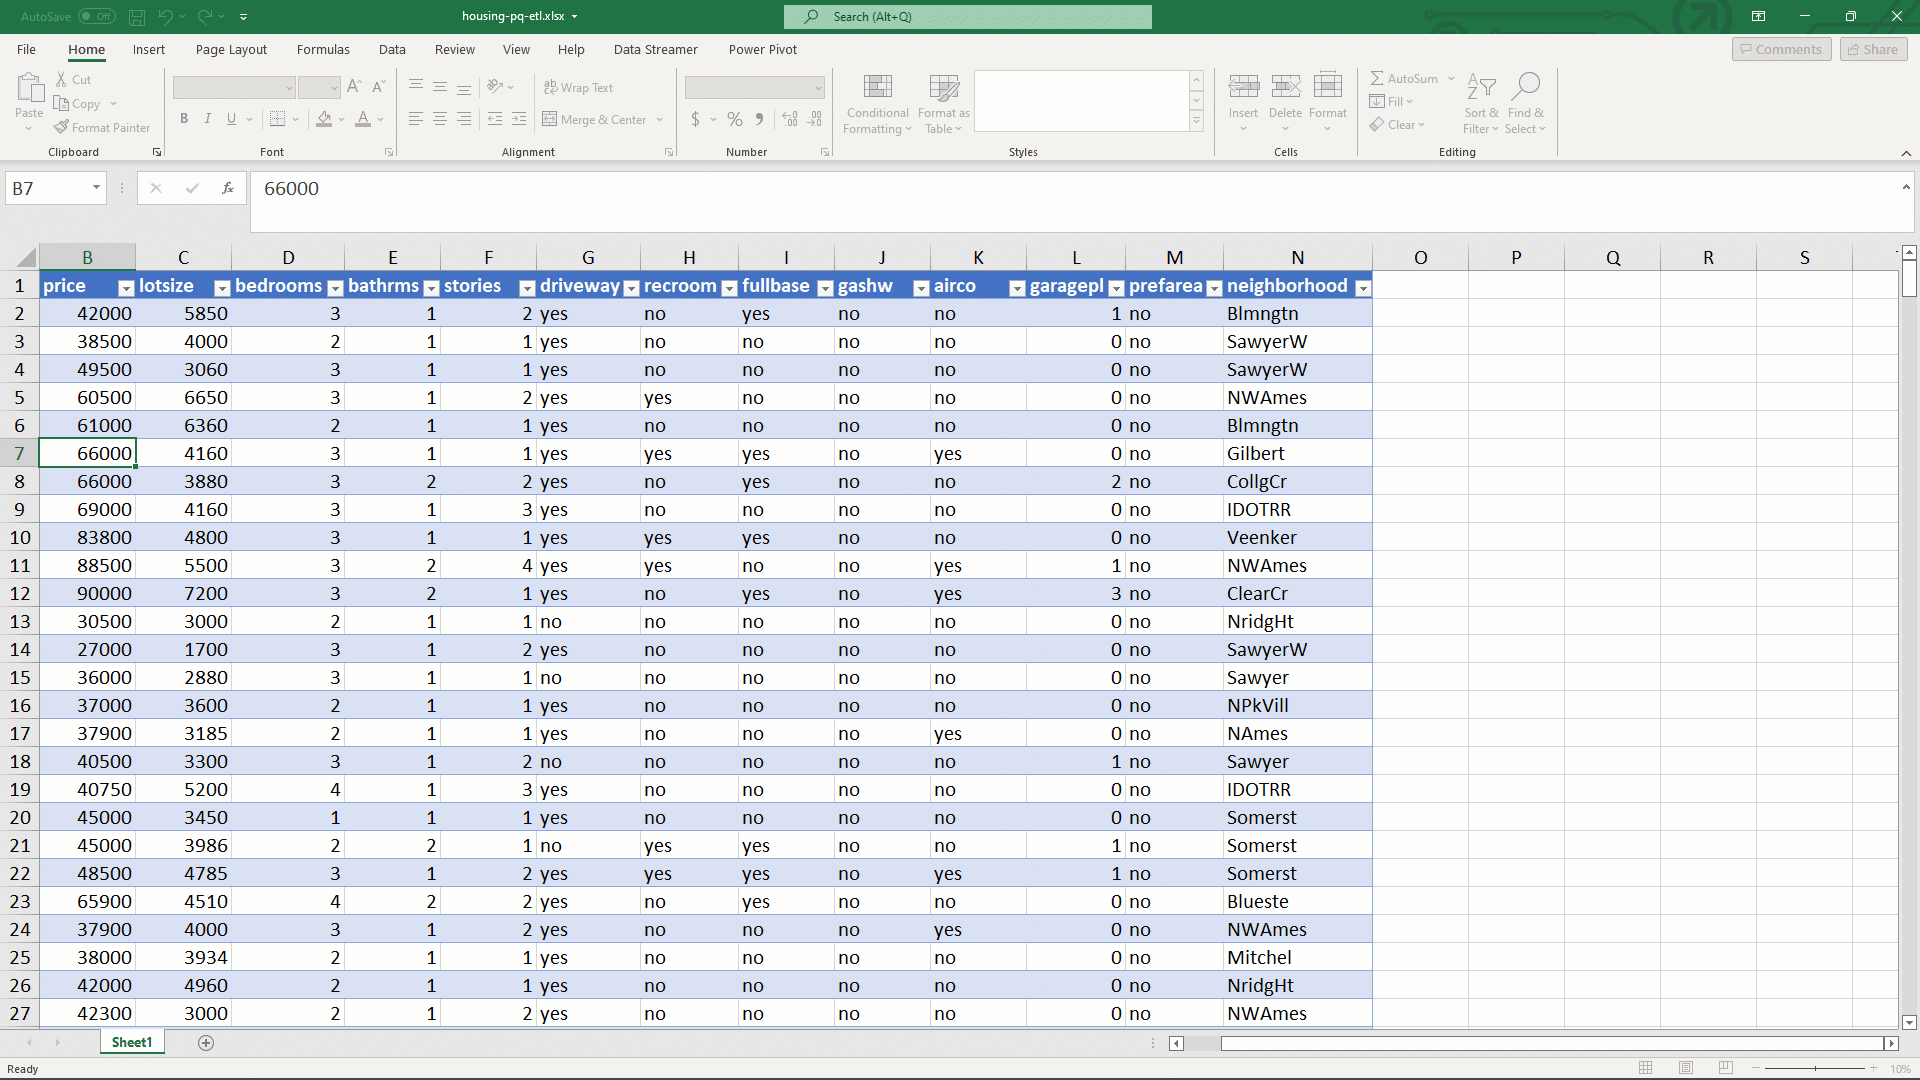
Task: Add a new sheet with plus icon
Action: pos(206,1043)
